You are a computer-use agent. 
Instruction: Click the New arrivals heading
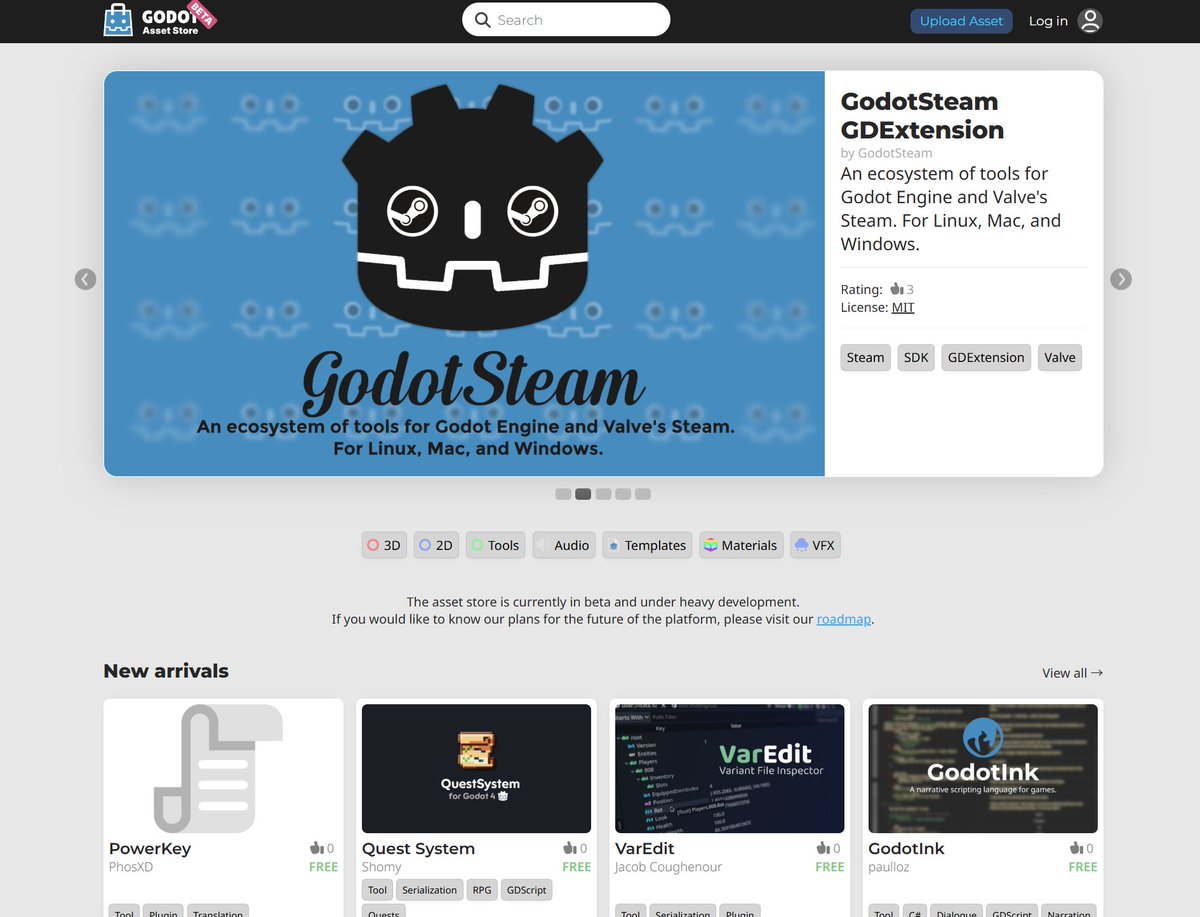coord(166,671)
